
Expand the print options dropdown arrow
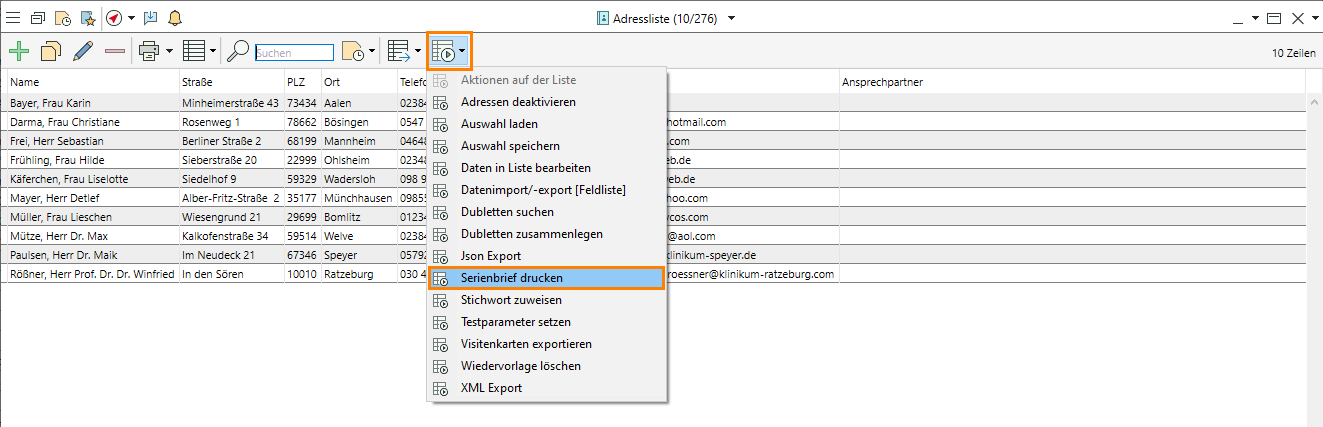click(x=169, y=50)
